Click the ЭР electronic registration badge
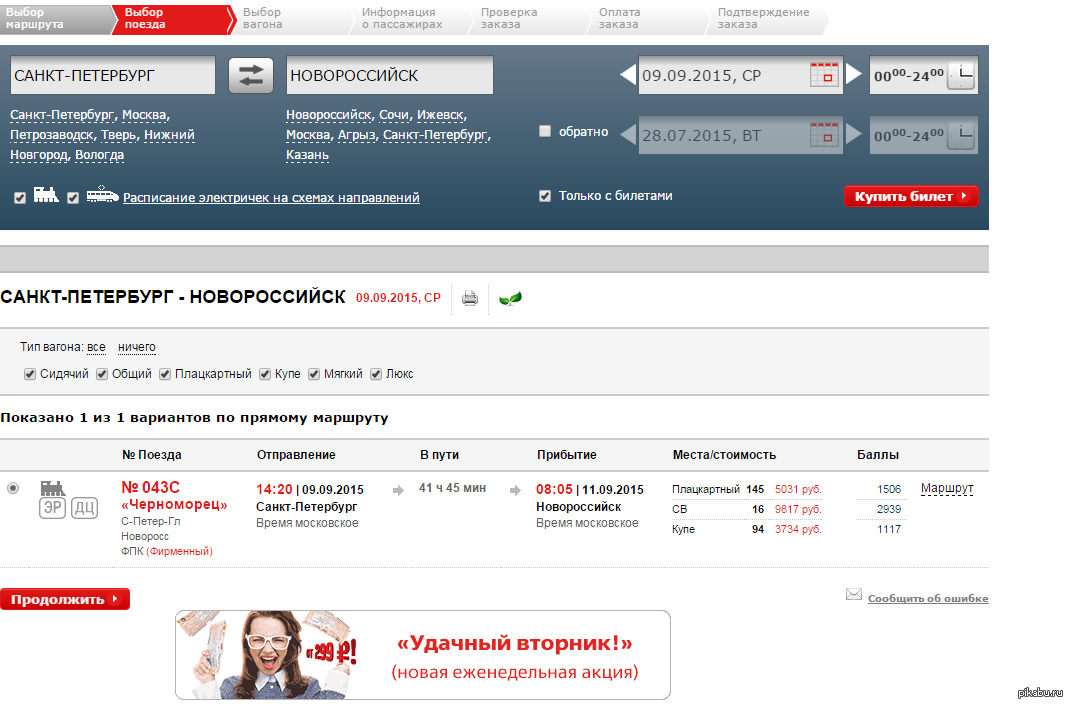Screen dimensions: 1068x704 [53, 508]
